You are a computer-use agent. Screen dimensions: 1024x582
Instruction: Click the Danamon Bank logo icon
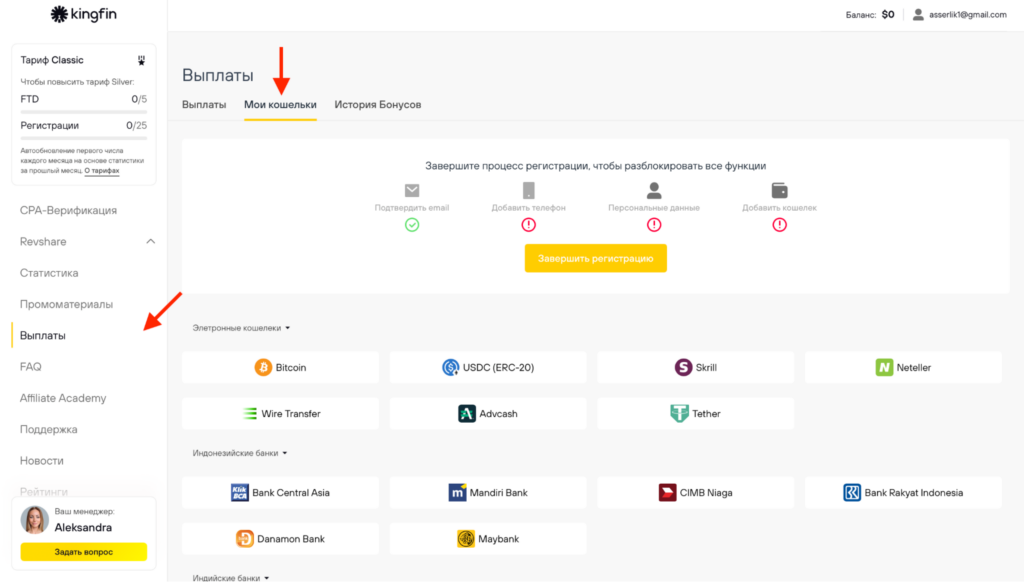click(244, 539)
